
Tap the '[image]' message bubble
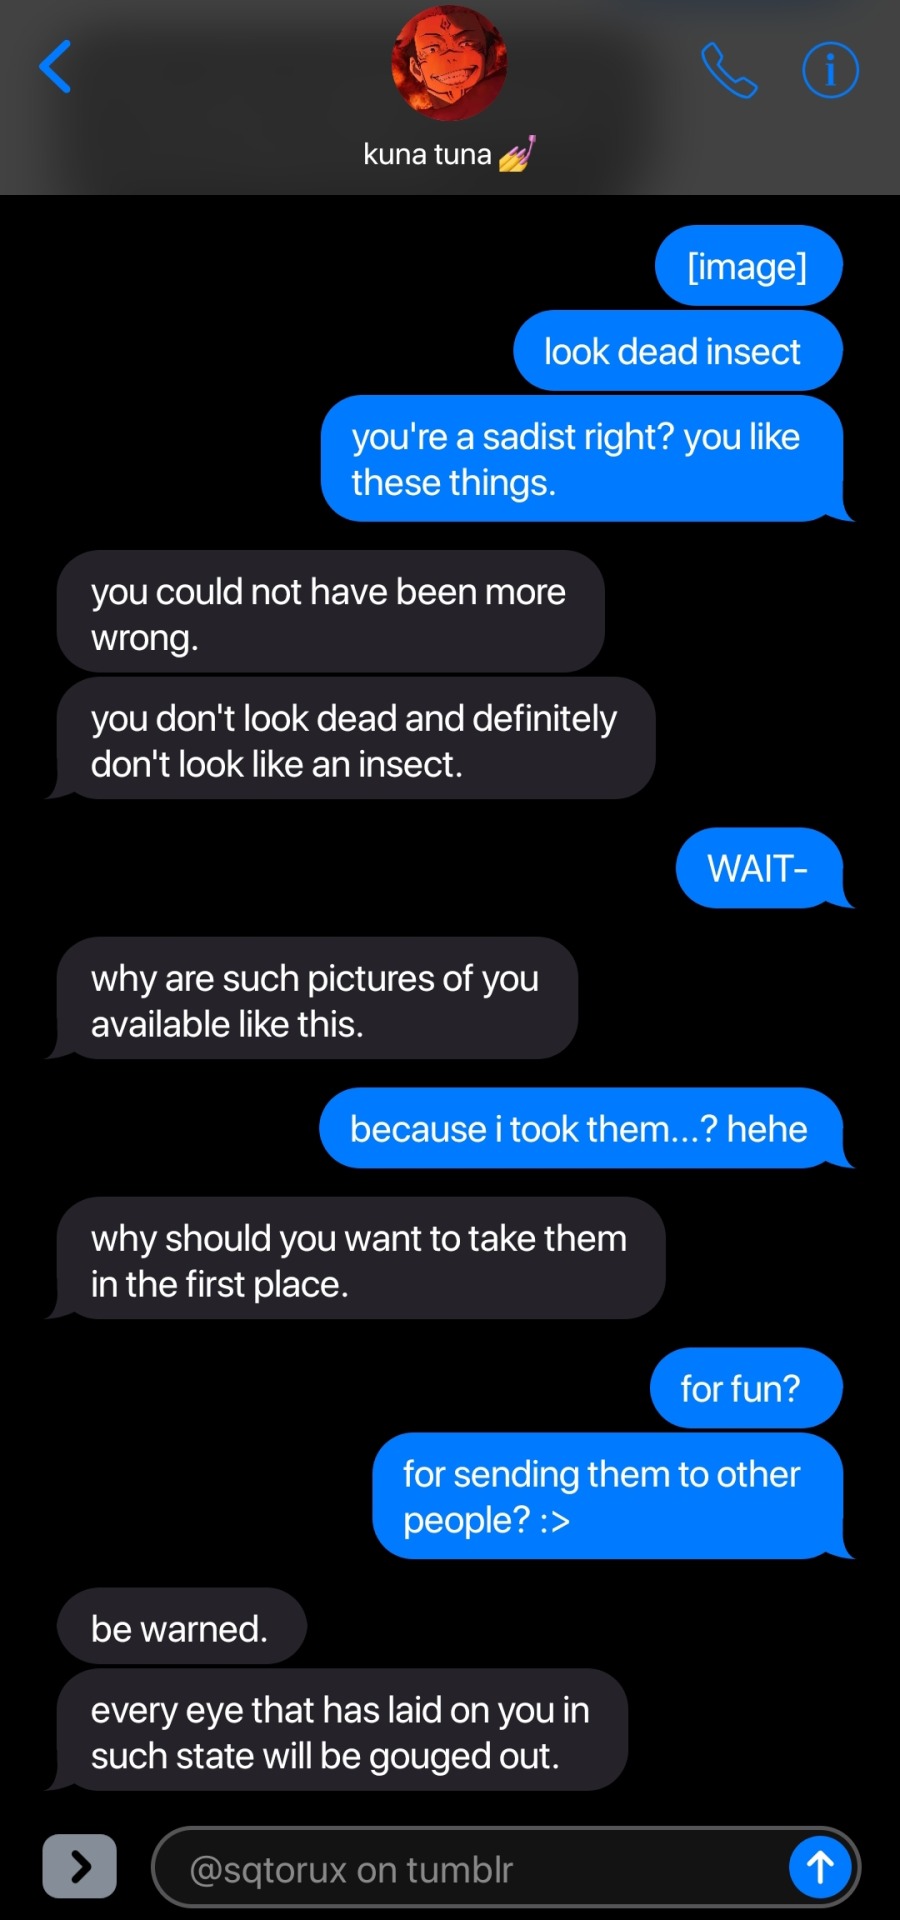tap(748, 266)
